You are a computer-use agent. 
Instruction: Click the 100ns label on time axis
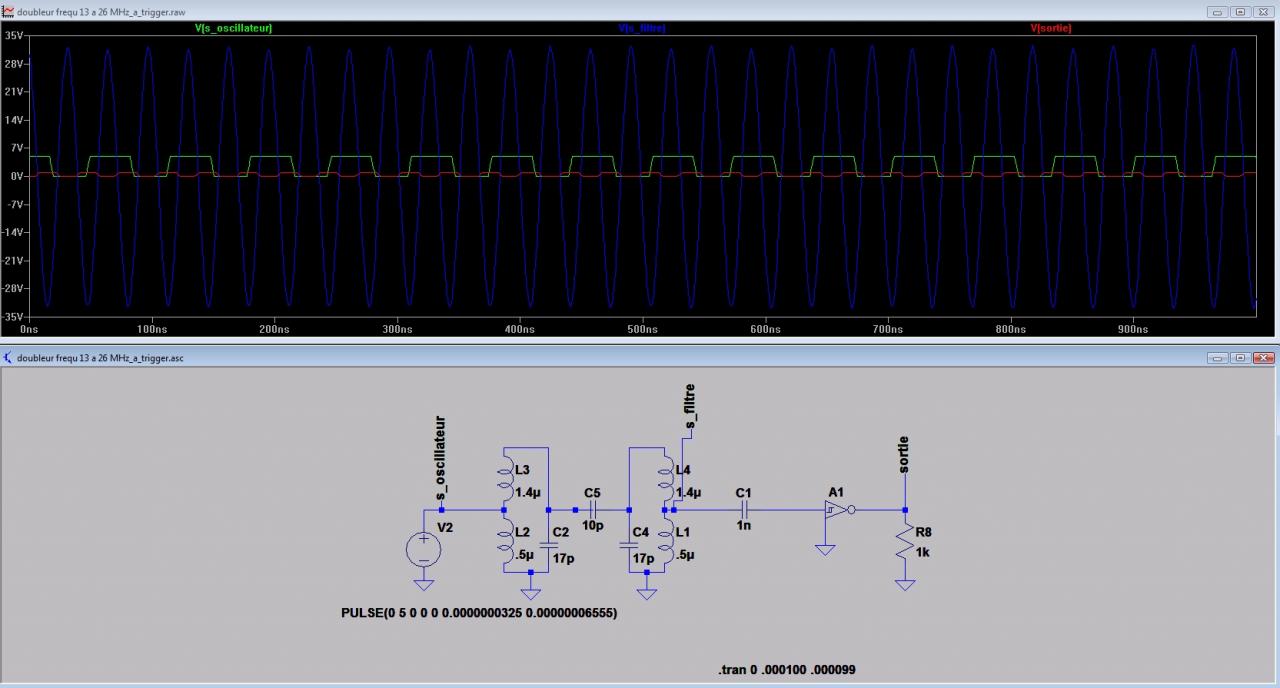click(151, 329)
